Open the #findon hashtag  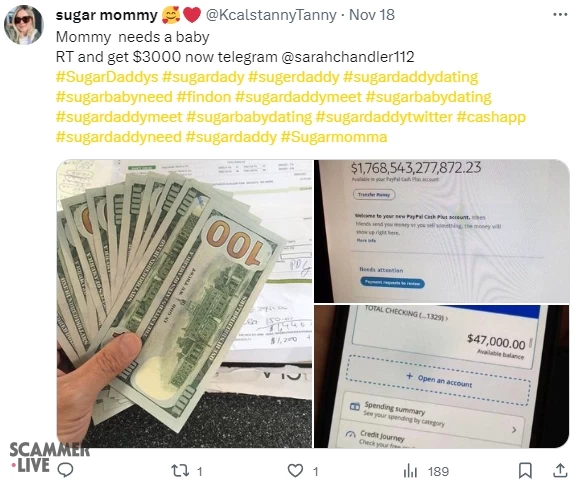[x=204, y=97]
